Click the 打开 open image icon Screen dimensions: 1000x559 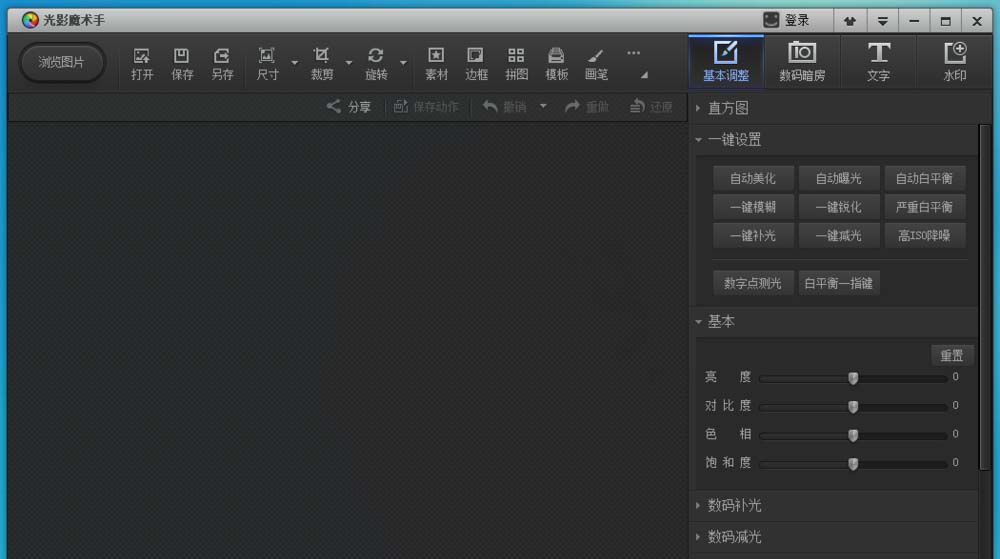[x=142, y=56]
